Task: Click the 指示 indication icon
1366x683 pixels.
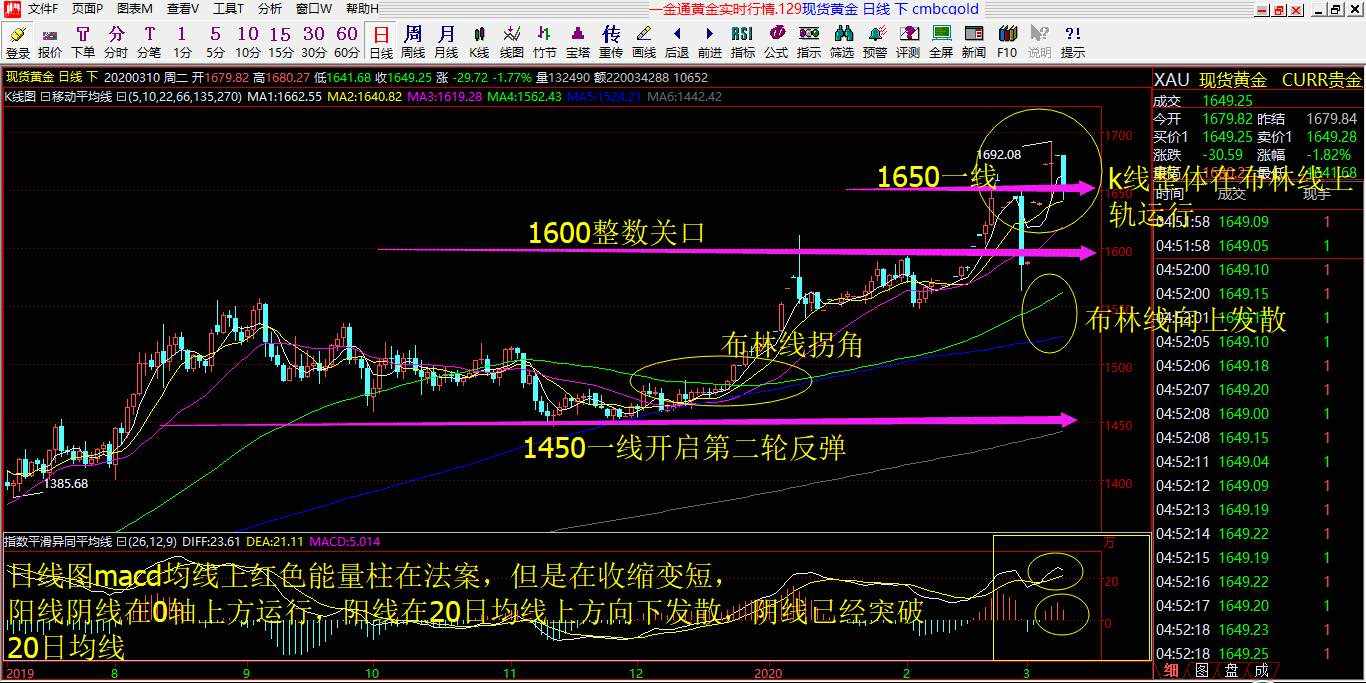Action: click(x=809, y=41)
